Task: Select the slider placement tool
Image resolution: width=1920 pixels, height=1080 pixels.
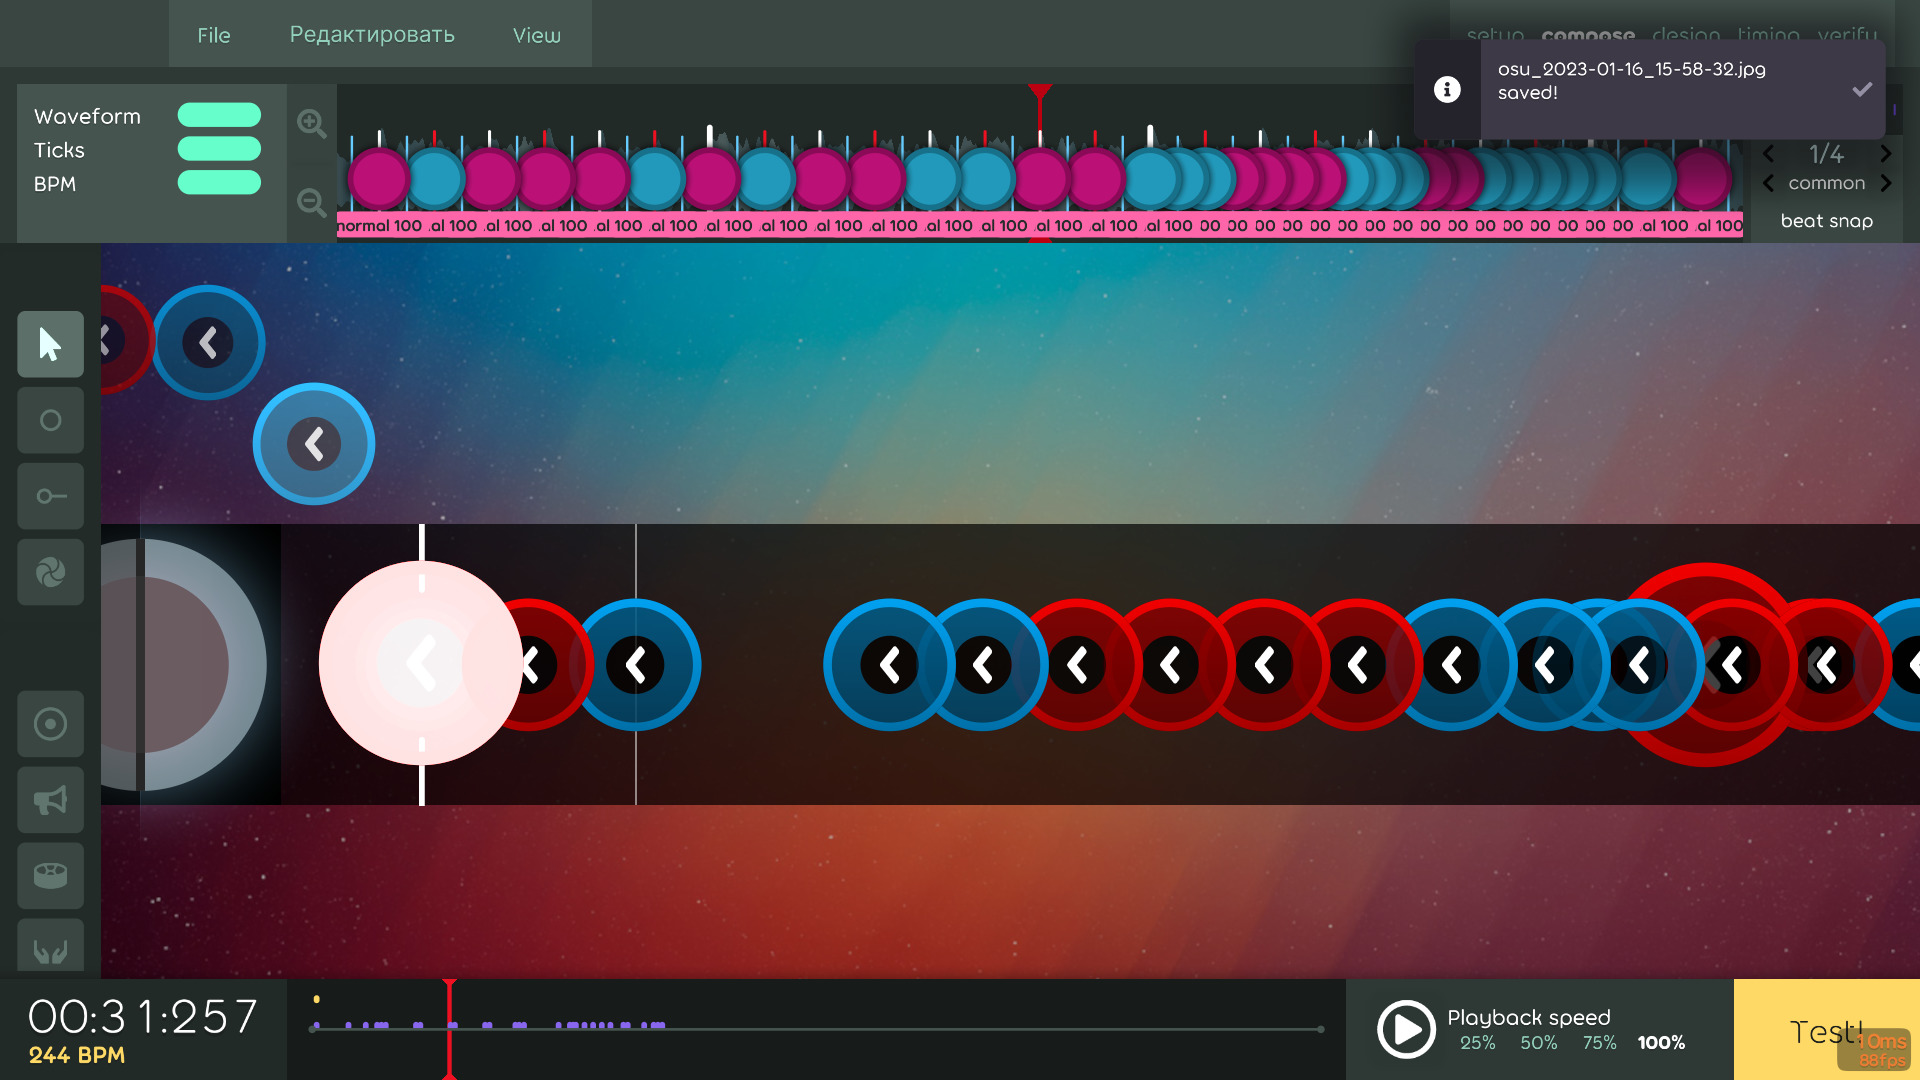Action: coord(50,496)
